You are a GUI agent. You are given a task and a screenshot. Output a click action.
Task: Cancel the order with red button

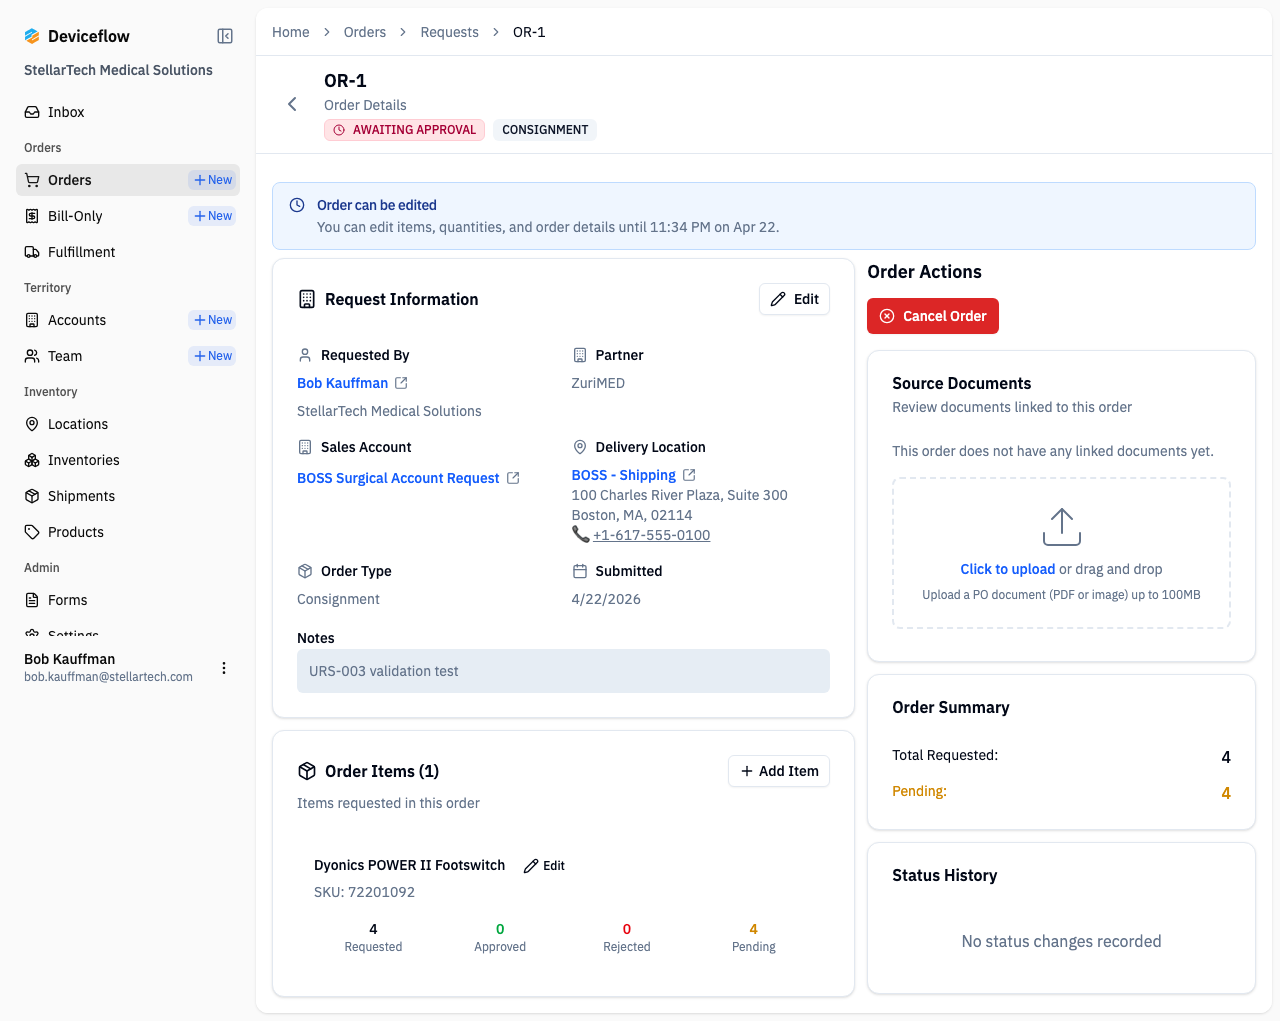tap(933, 316)
